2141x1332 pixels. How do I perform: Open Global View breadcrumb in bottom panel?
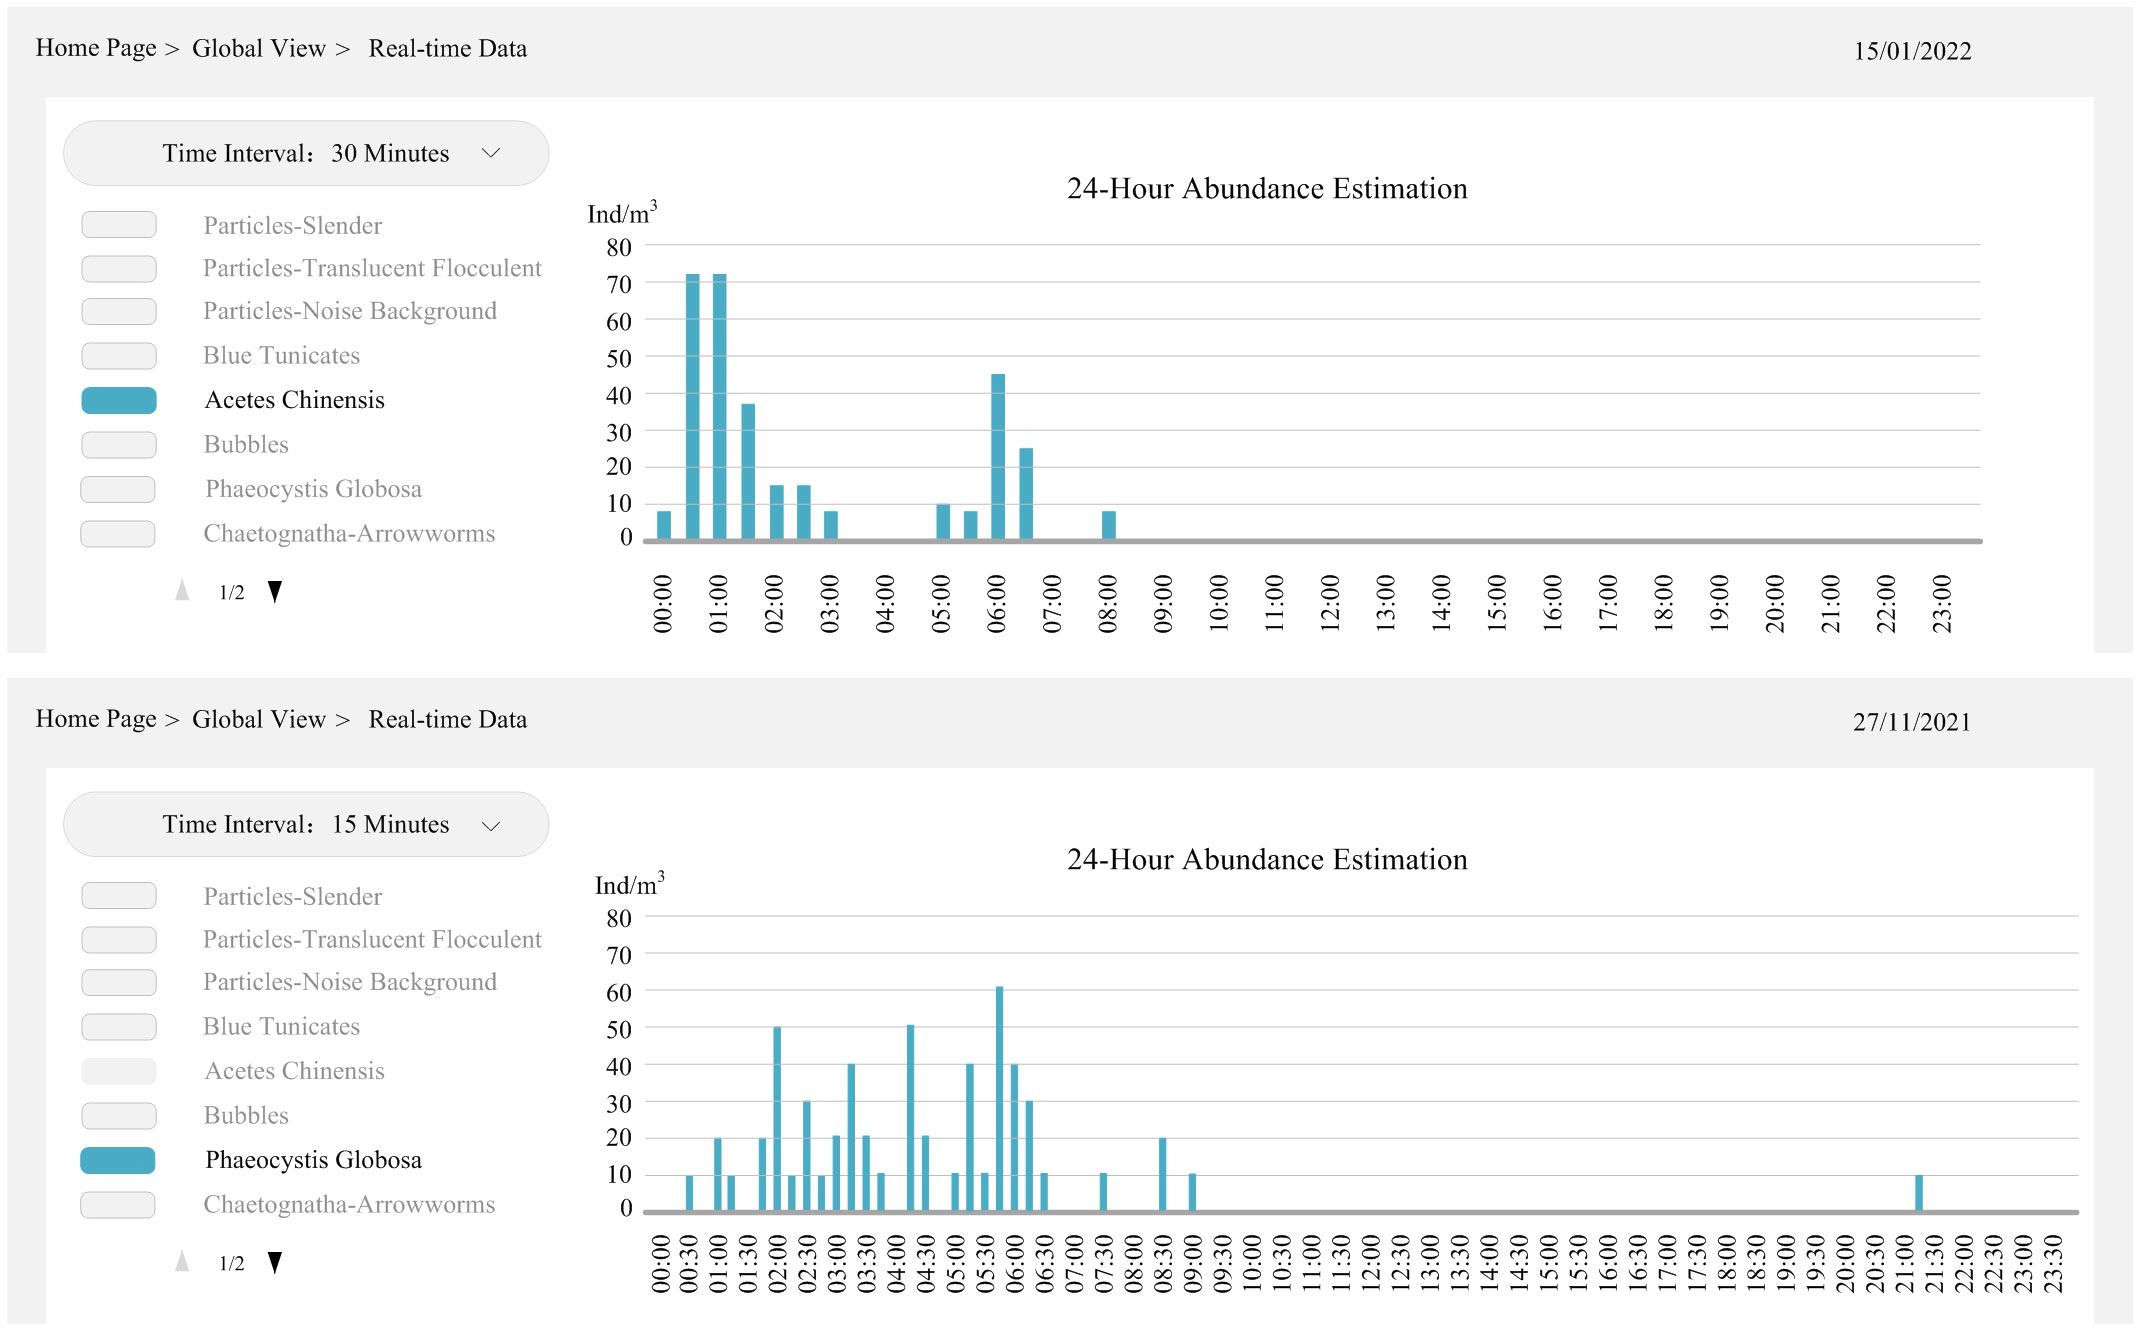(x=259, y=719)
